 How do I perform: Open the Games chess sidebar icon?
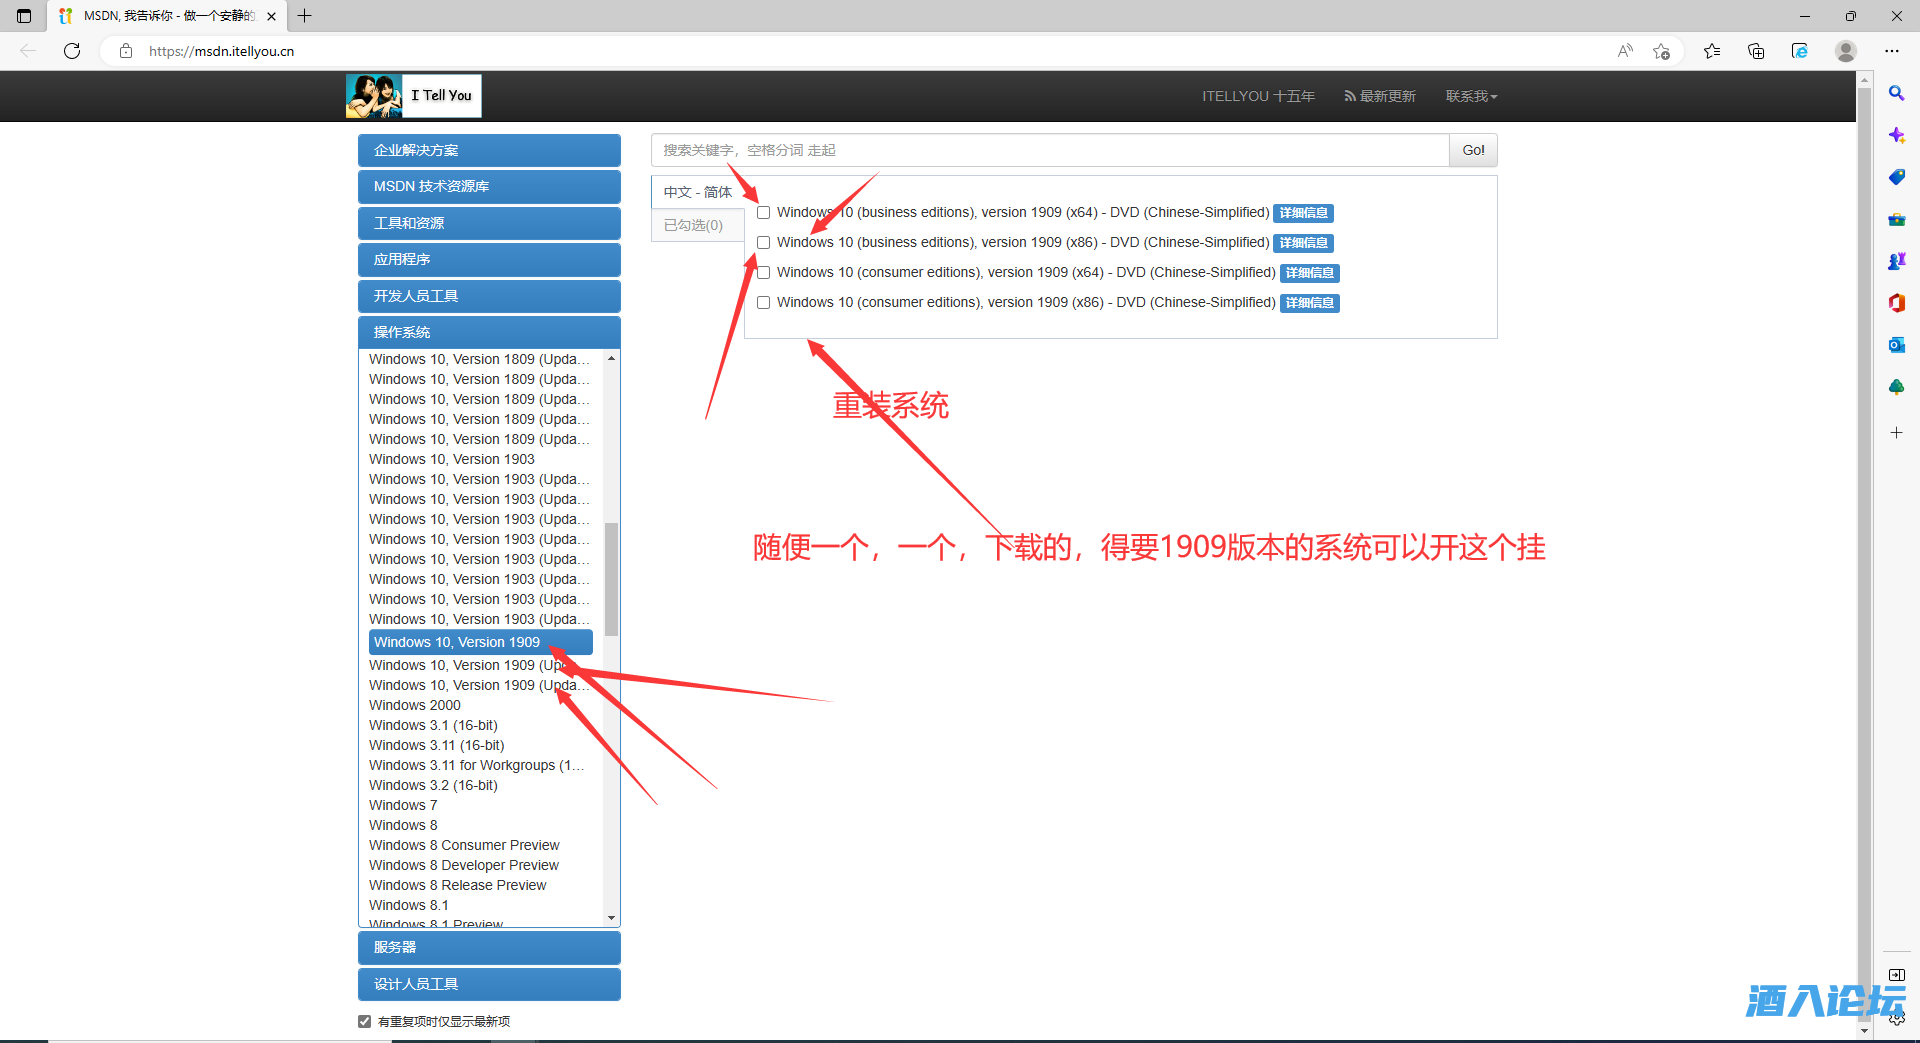point(1896,261)
